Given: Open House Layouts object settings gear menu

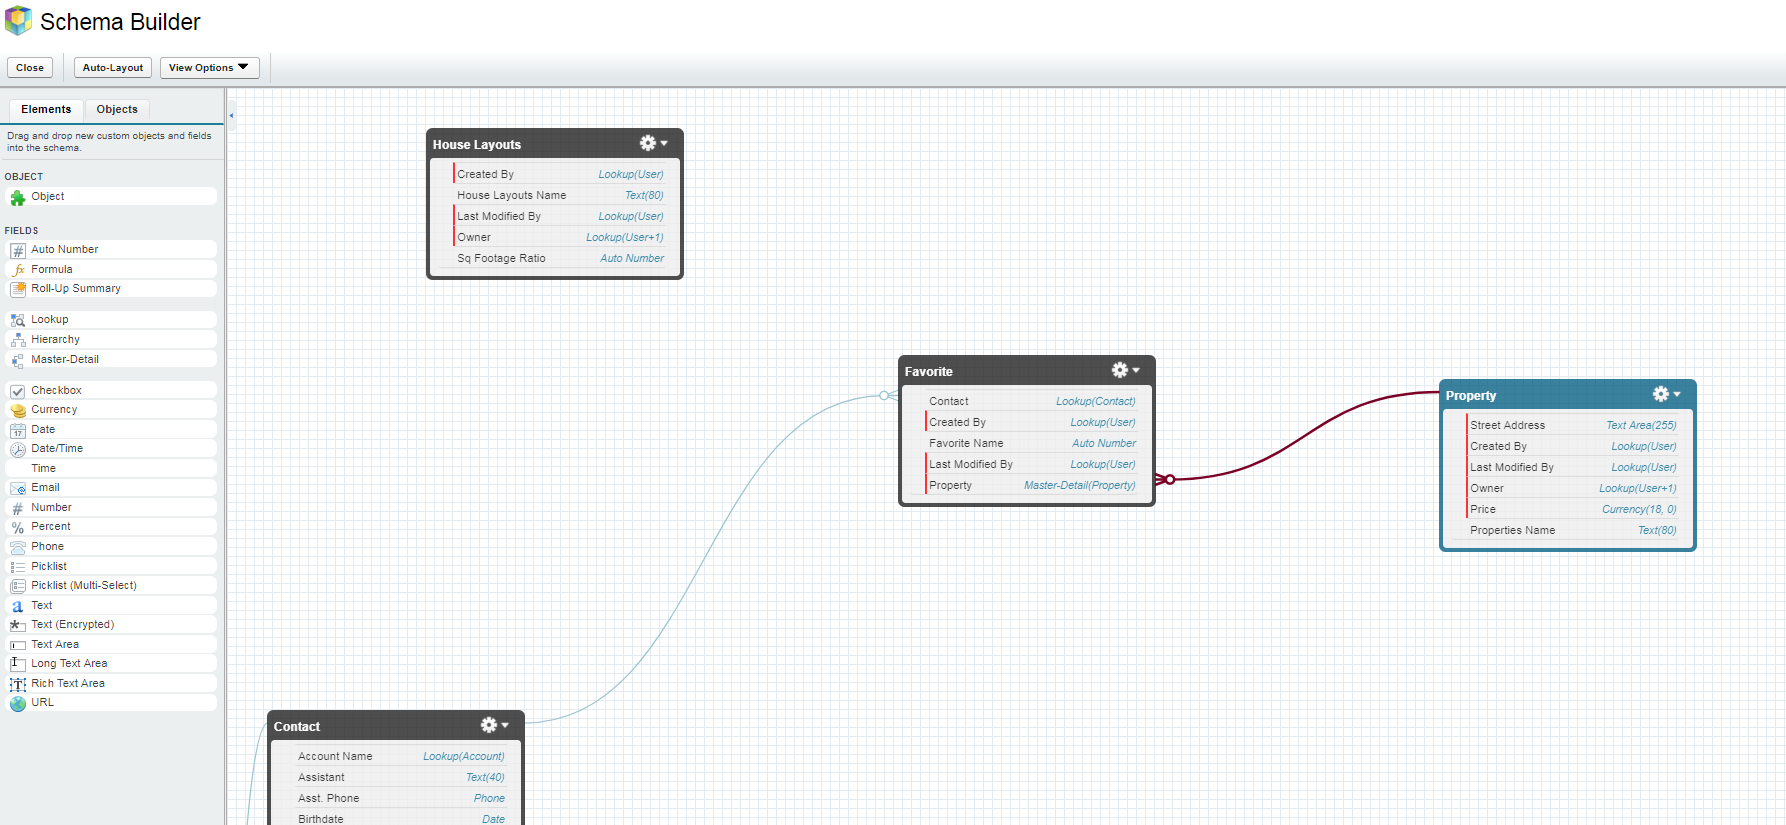Looking at the screenshot, I should point(653,143).
